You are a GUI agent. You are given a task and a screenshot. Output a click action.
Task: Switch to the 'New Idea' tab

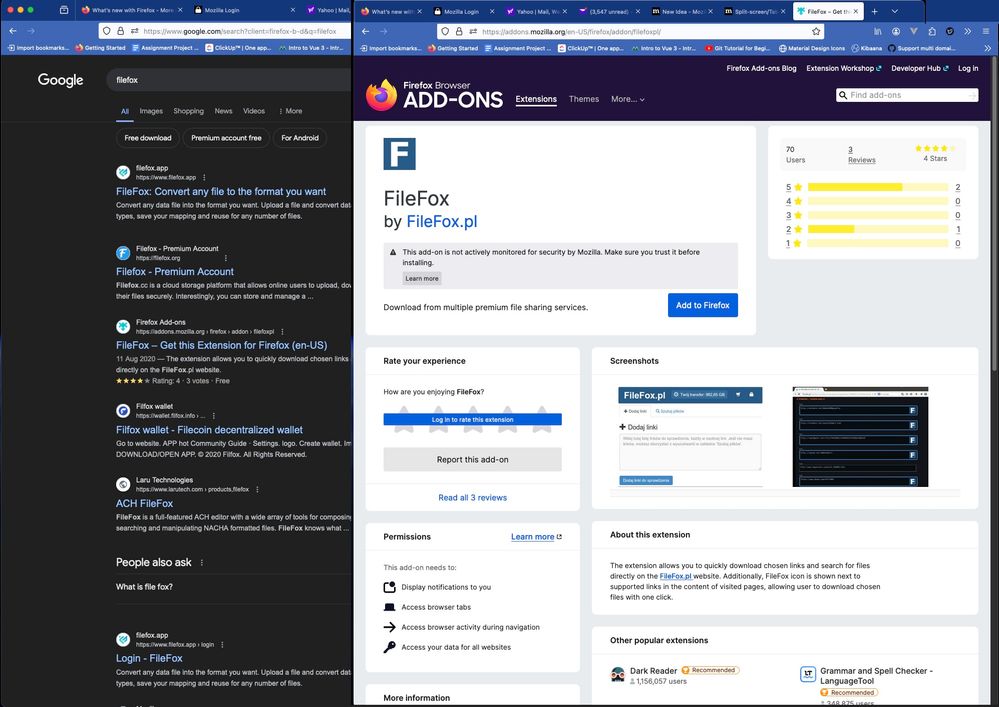(683, 11)
